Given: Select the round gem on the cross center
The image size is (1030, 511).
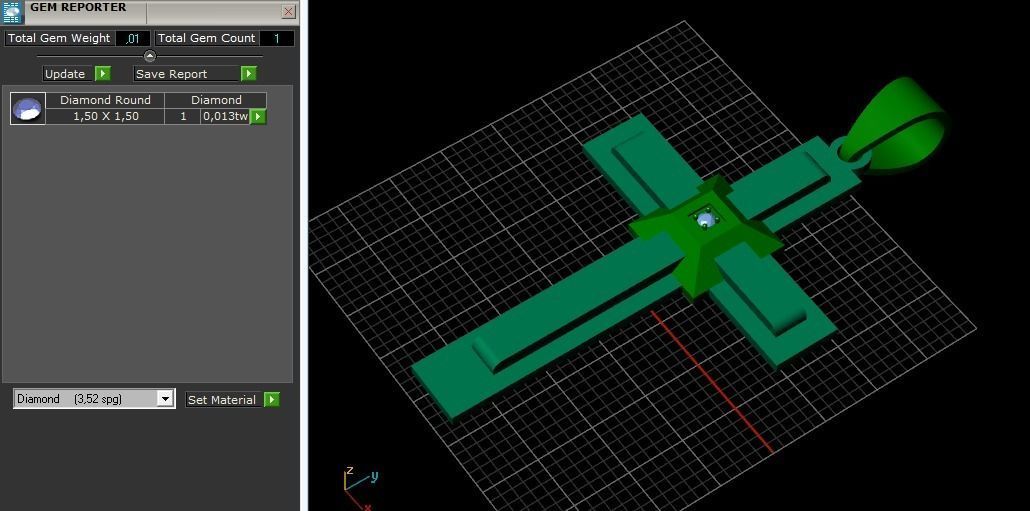Looking at the screenshot, I should click(705, 220).
